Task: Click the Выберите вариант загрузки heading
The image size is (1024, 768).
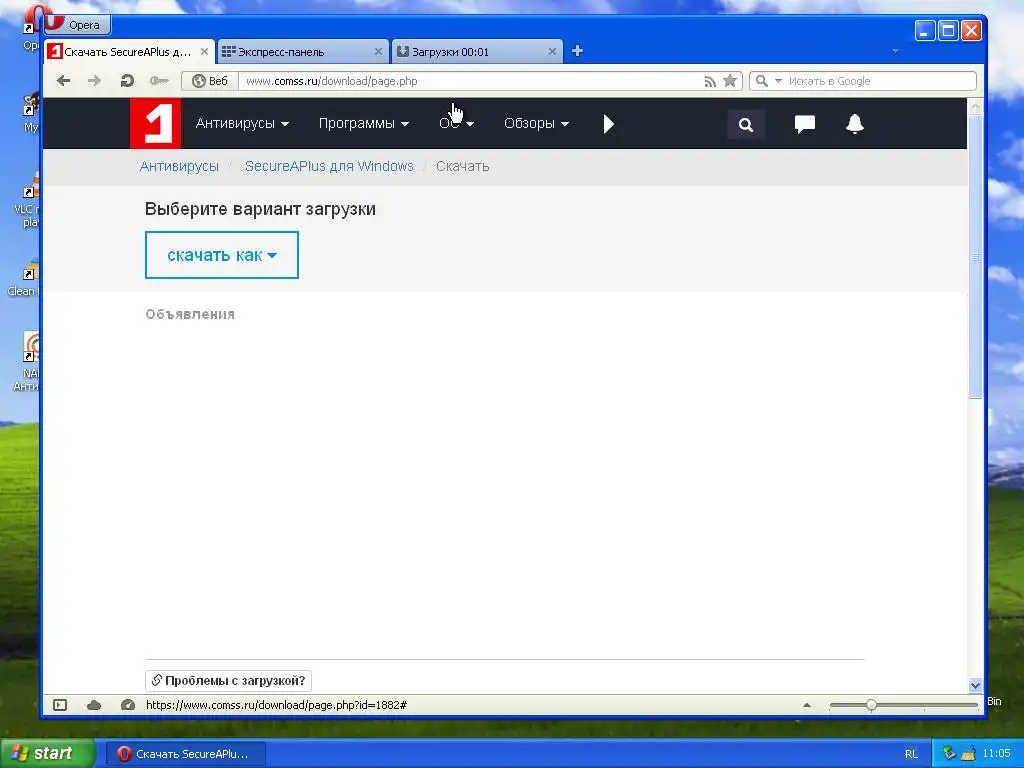Action: coord(260,209)
